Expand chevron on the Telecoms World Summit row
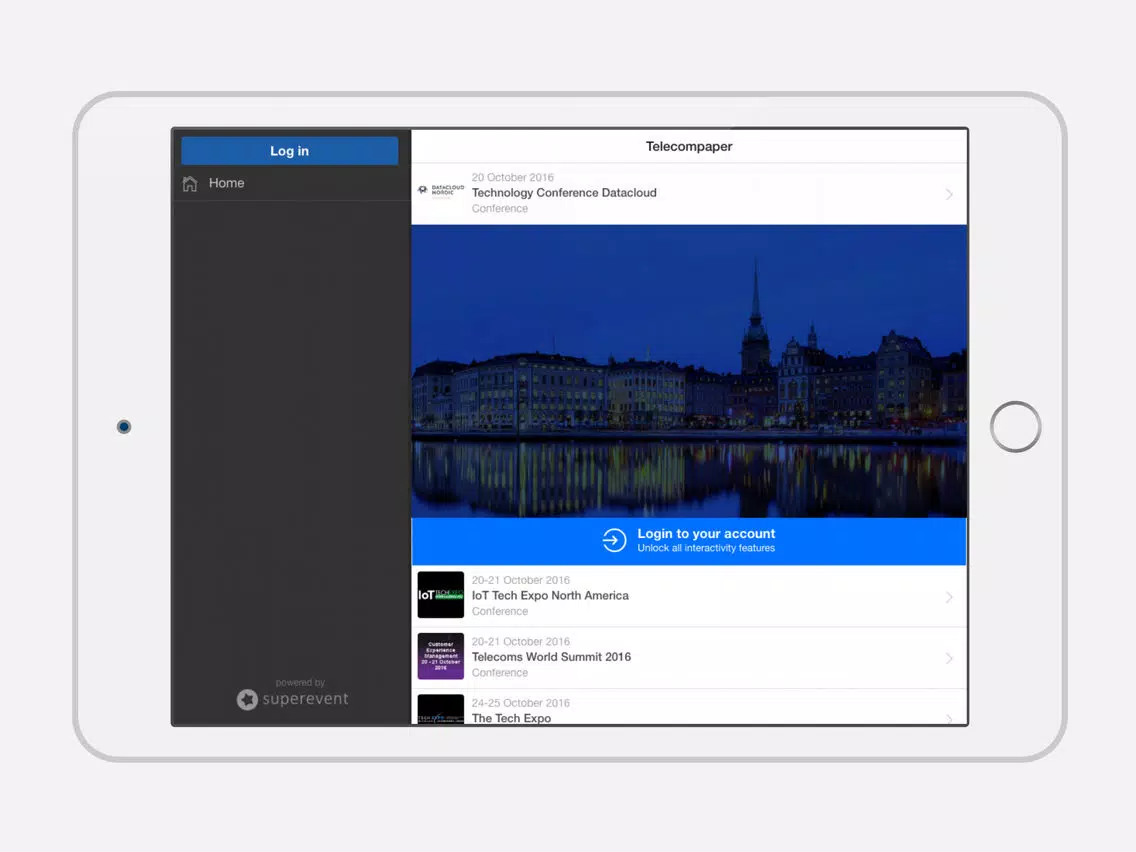 (948, 659)
